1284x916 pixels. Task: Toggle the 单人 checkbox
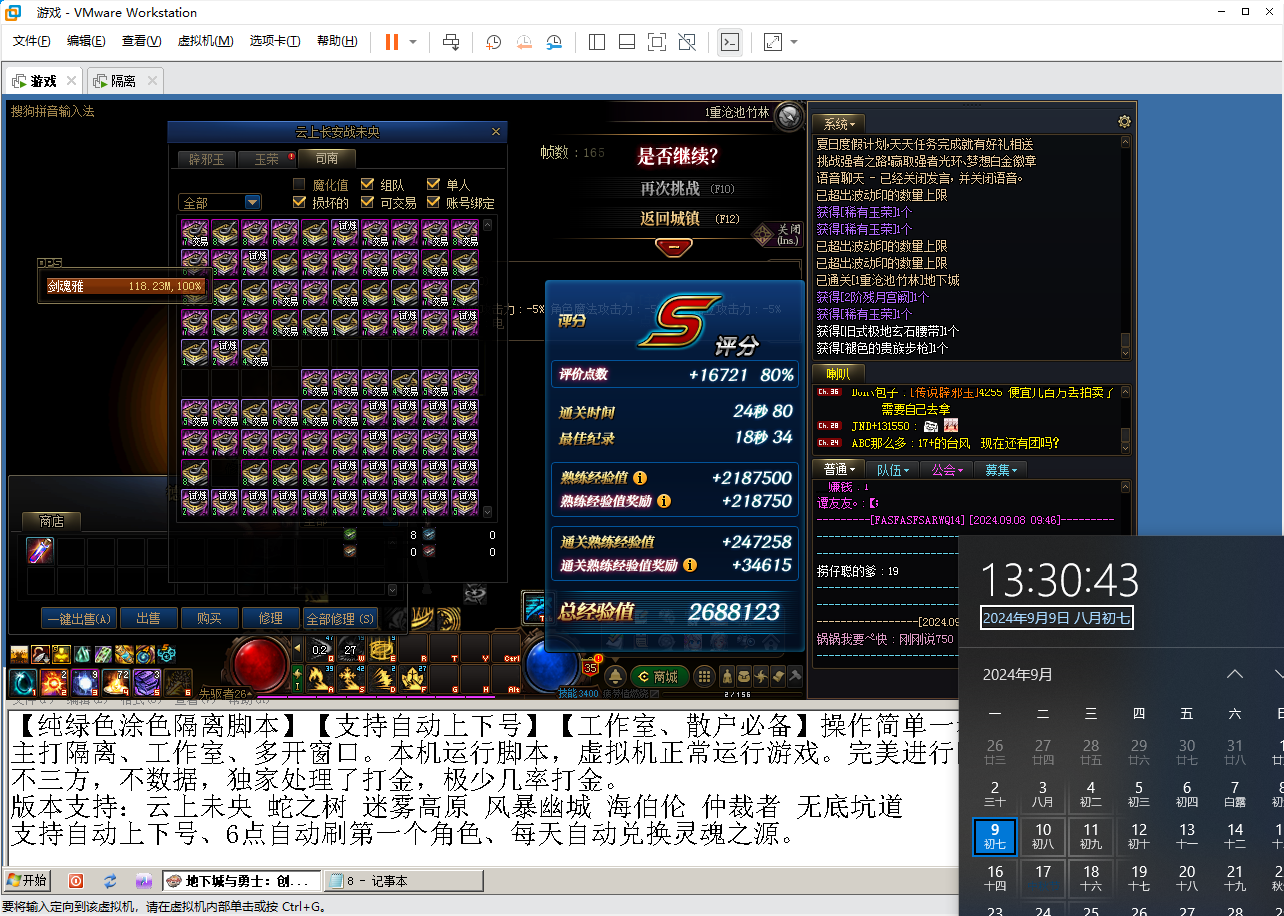pyautogui.click(x=433, y=184)
